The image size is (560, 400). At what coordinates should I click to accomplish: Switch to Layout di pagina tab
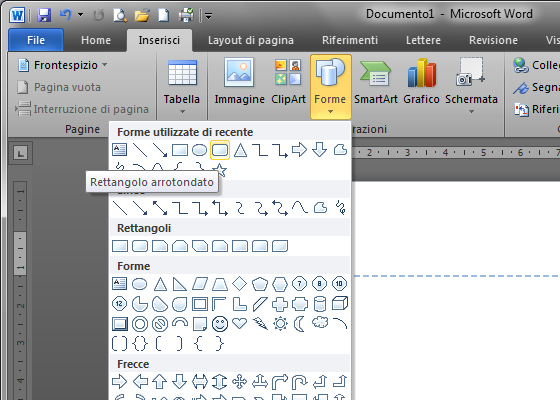251,40
